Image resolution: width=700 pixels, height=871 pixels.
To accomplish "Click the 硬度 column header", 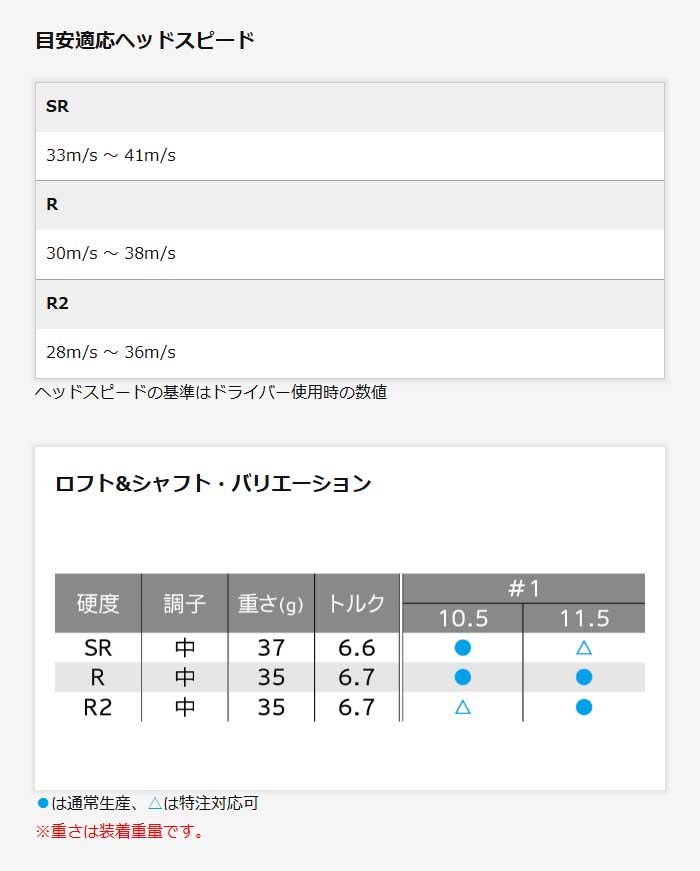I will click(x=98, y=603).
